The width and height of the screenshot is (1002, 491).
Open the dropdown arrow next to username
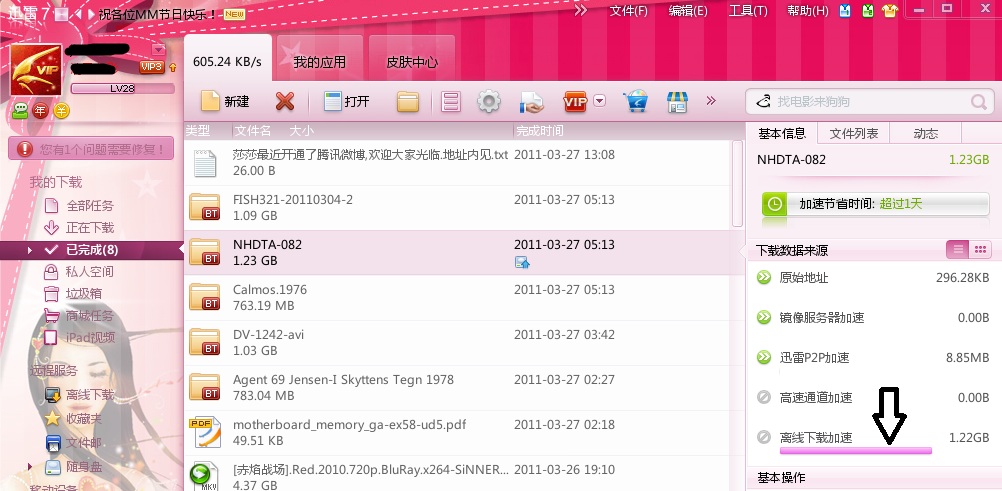[158, 50]
